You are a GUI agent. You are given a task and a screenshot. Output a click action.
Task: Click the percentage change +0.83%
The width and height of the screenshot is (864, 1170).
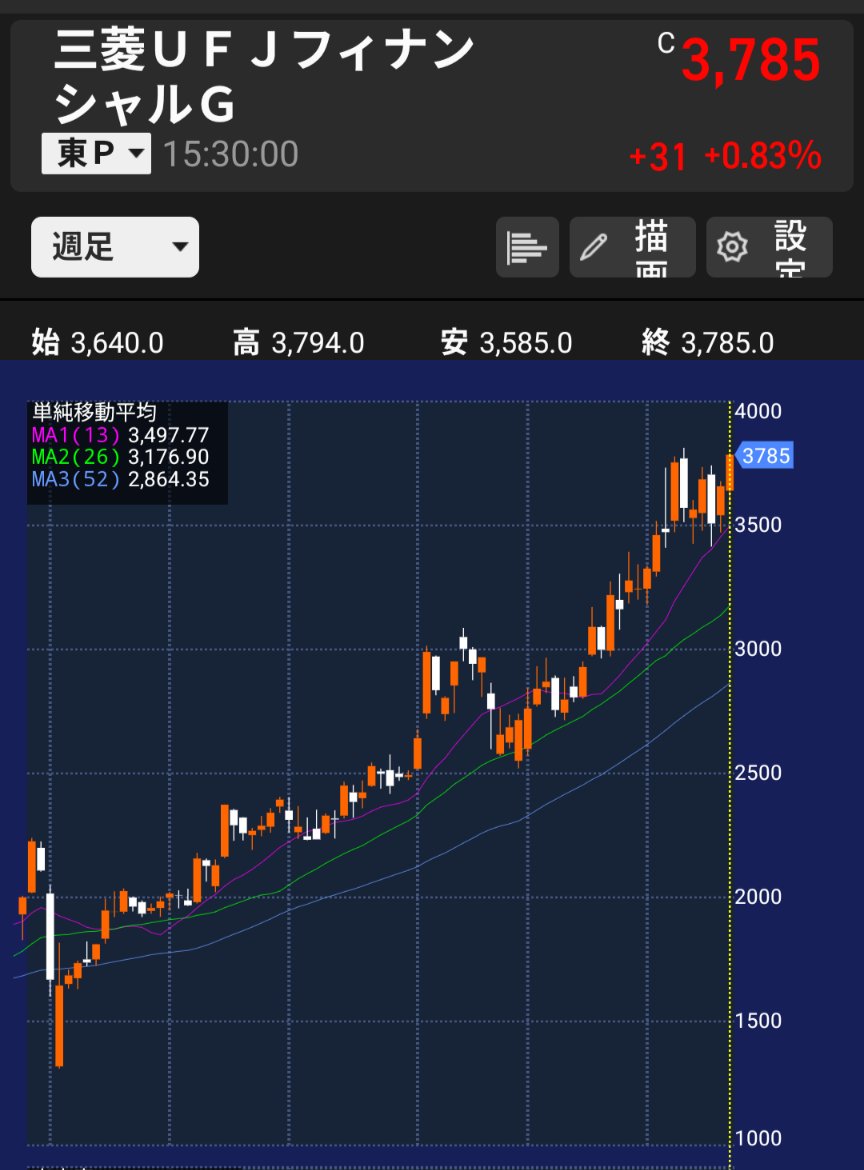pos(763,157)
